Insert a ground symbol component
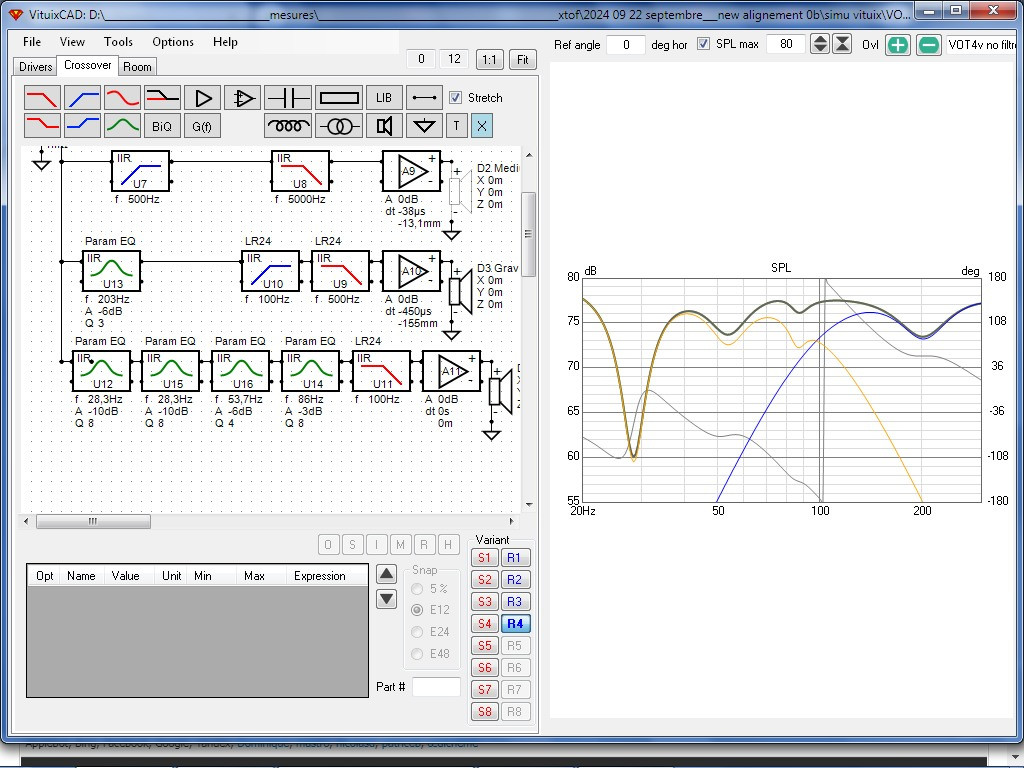The width and height of the screenshot is (1024, 768). [424, 126]
